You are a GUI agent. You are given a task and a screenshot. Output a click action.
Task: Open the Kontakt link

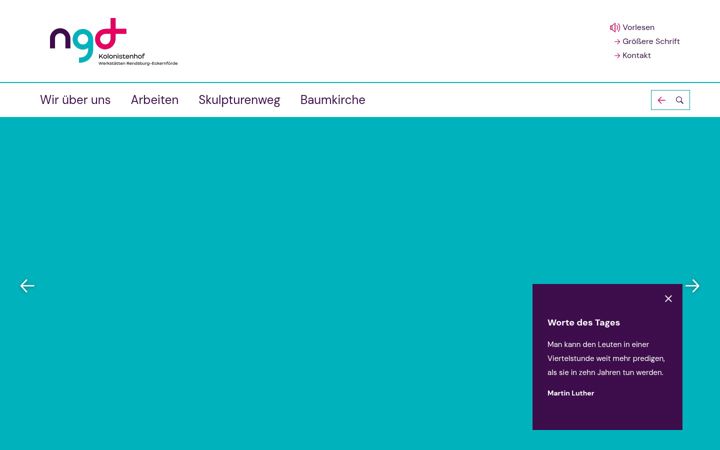point(636,56)
